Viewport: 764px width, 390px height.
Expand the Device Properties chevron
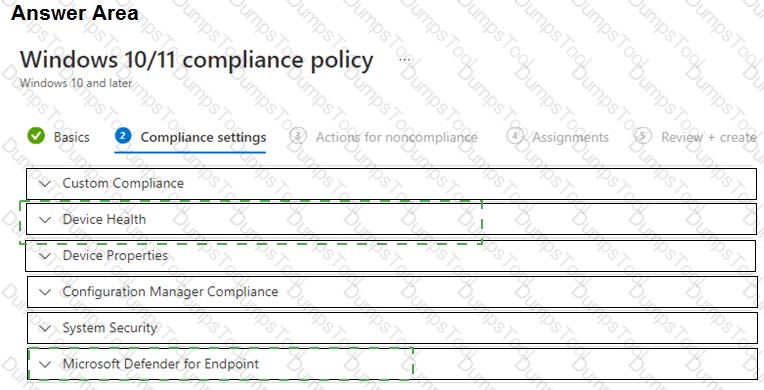pyautogui.click(x=45, y=256)
